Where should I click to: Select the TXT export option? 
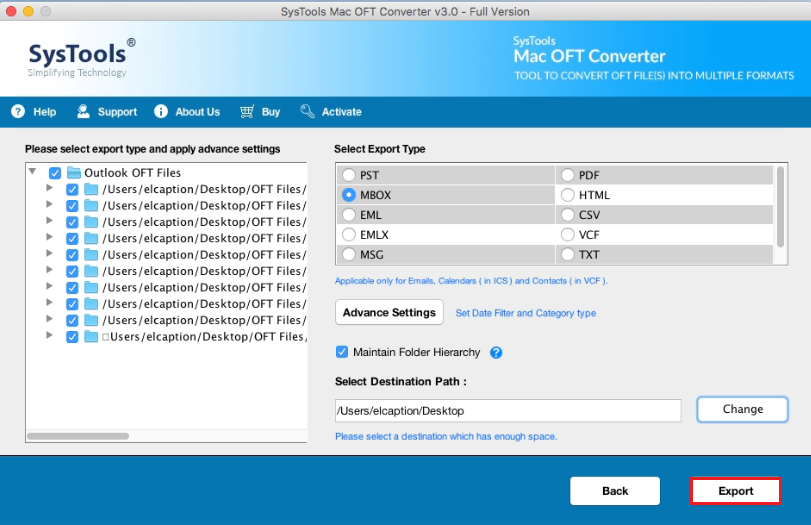tap(568, 254)
